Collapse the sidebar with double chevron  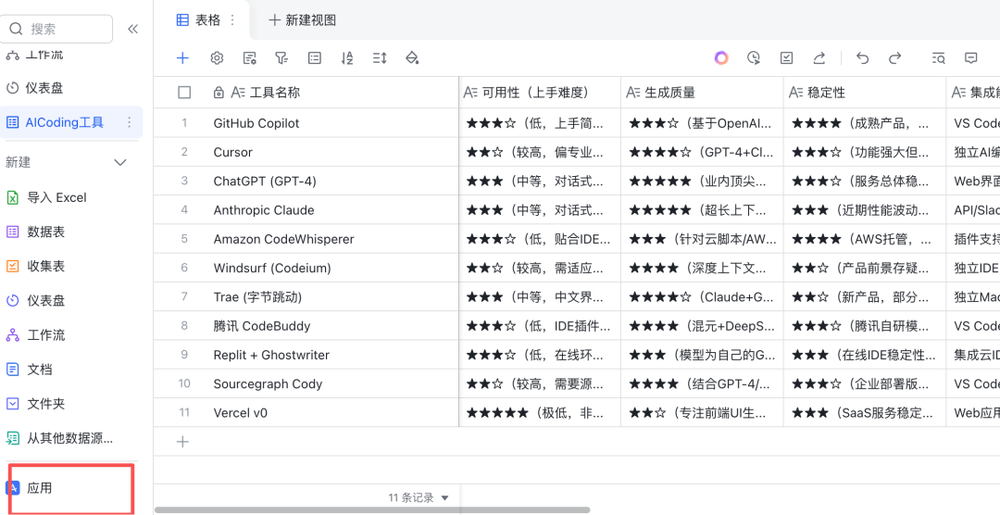click(133, 29)
